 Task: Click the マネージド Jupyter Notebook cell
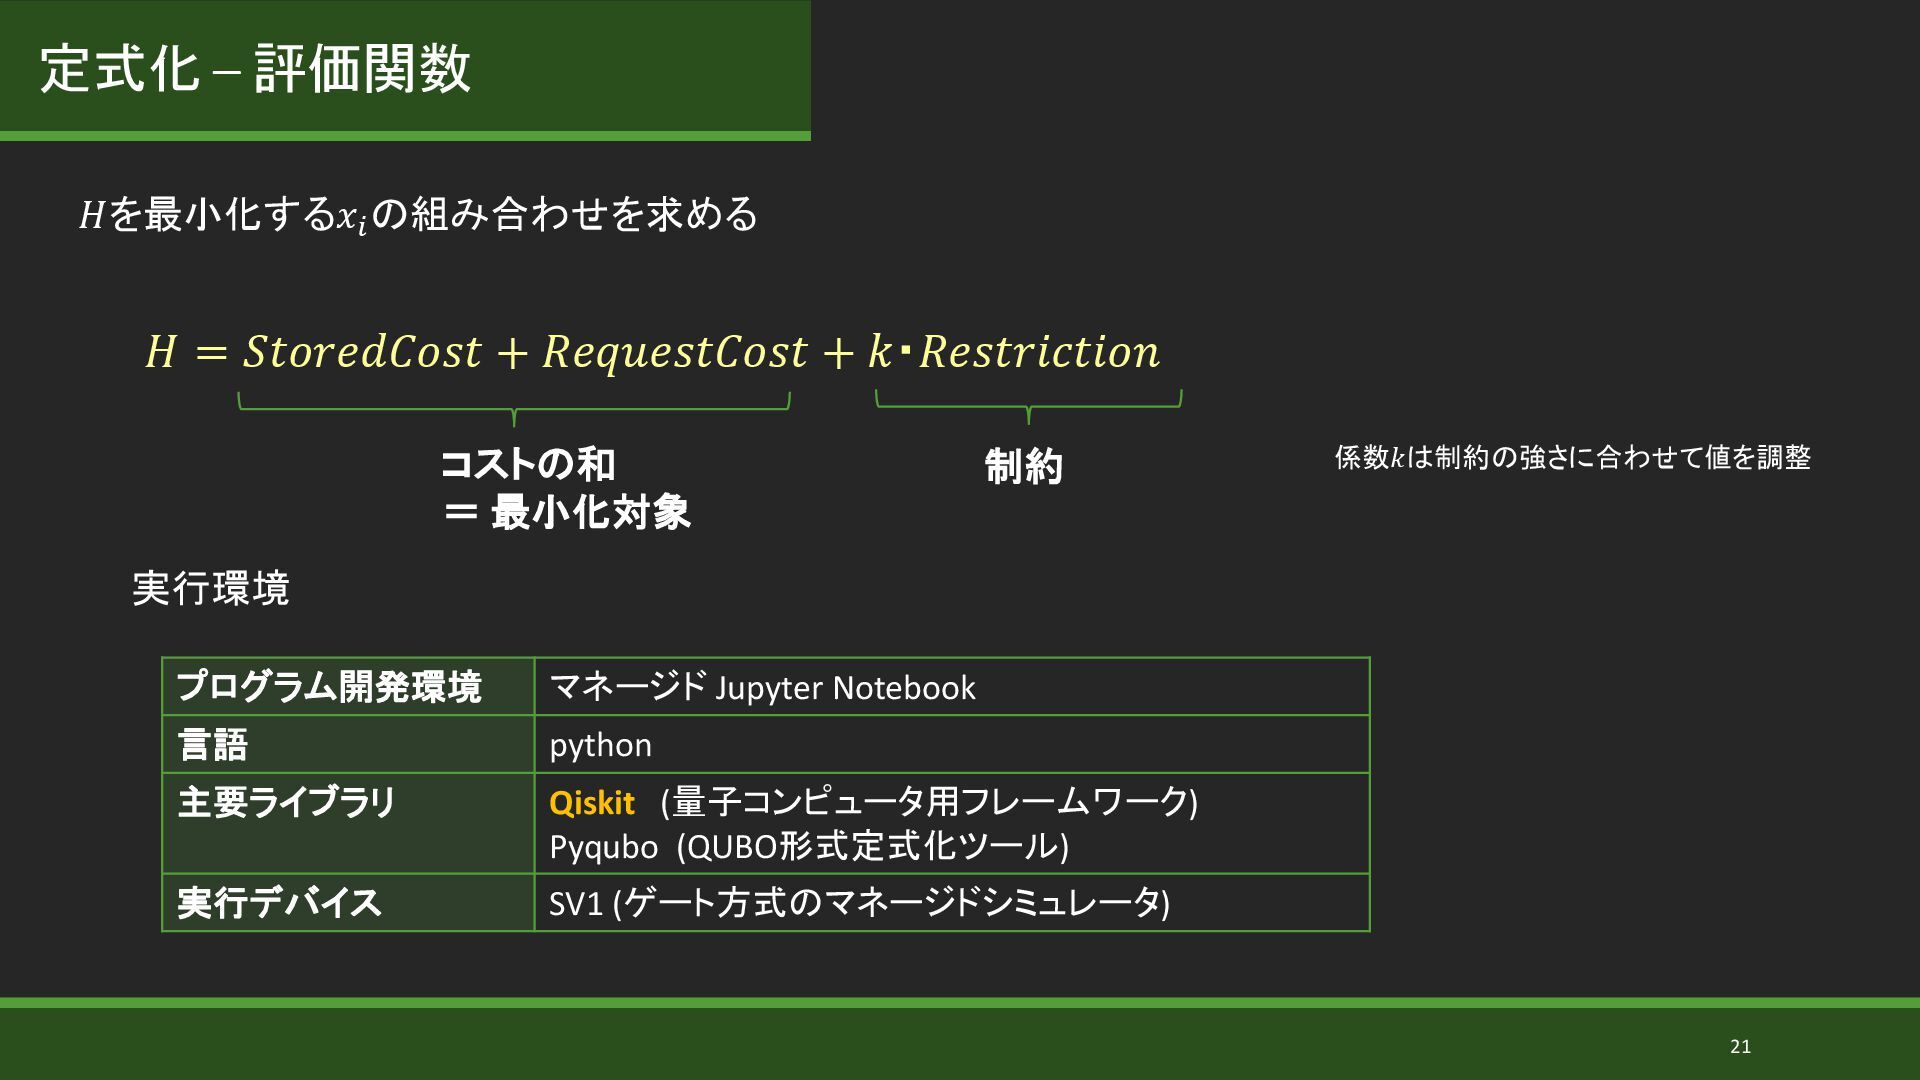tap(762, 688)
